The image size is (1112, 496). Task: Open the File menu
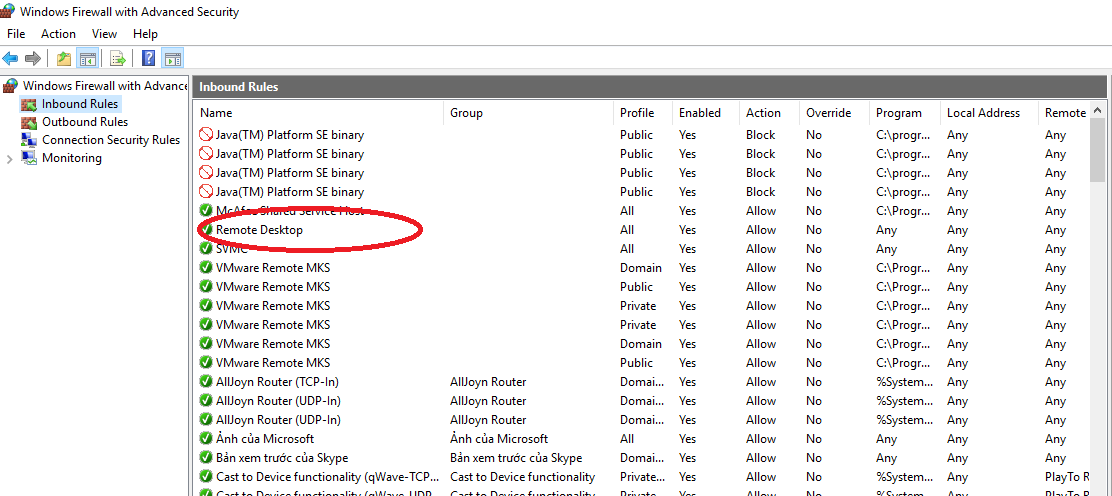pyautogui.click(x=16, y=33)
